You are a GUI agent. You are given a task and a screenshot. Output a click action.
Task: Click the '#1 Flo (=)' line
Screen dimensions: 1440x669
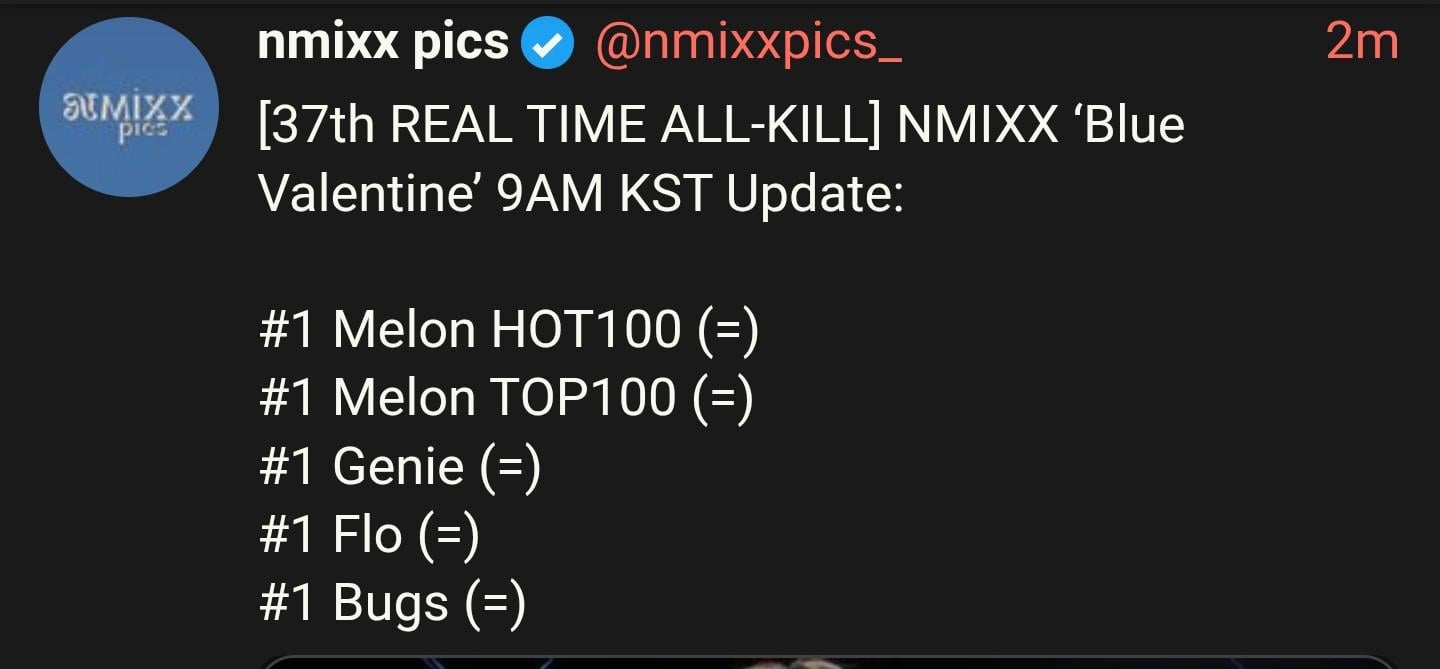pyautogui.click(x=369, y=535)
